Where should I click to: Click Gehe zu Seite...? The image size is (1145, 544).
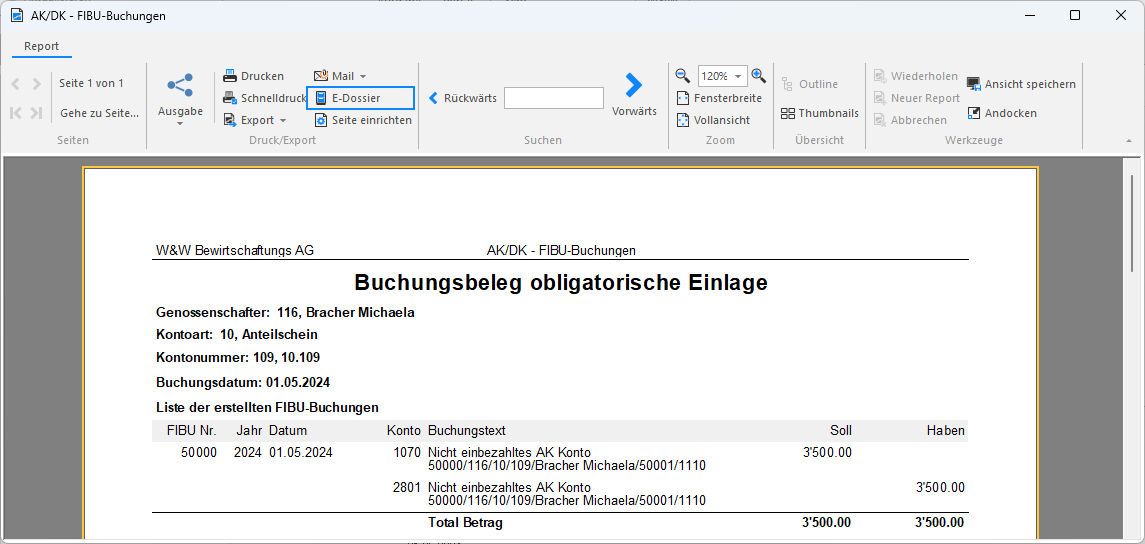click(x=99, y=112)
